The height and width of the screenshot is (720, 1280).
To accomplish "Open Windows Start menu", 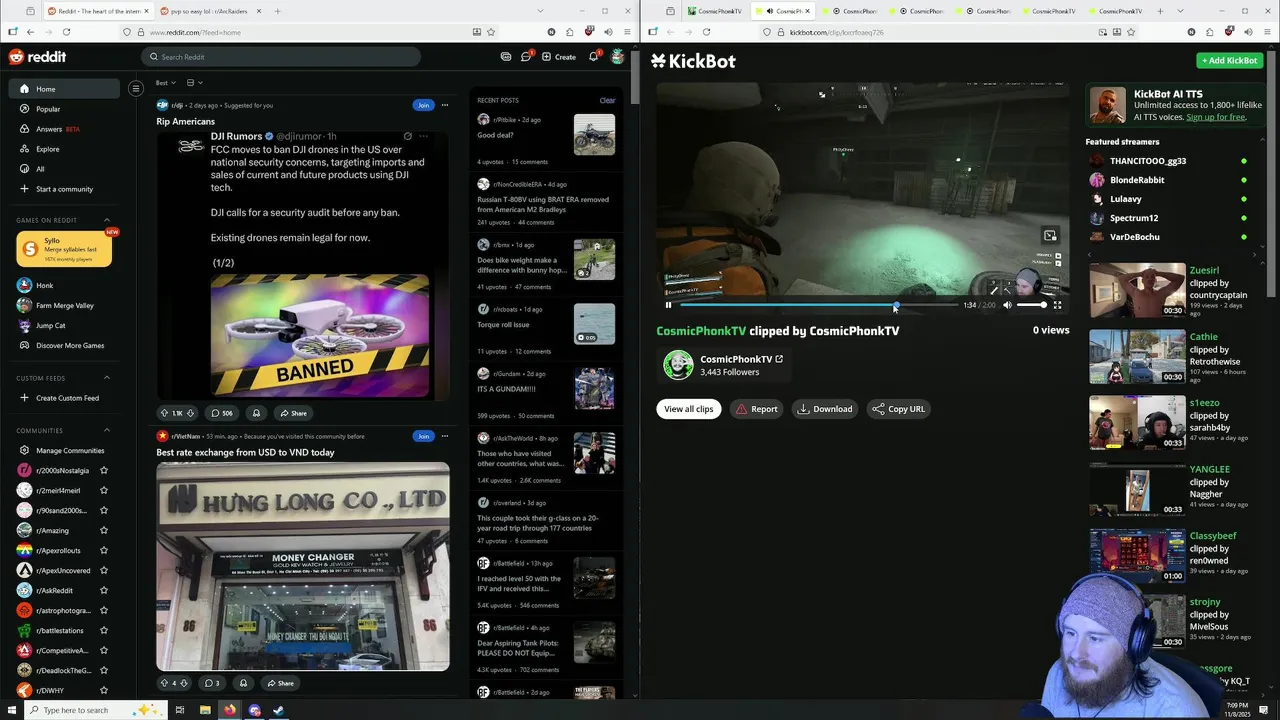I will tap(12, 710).
